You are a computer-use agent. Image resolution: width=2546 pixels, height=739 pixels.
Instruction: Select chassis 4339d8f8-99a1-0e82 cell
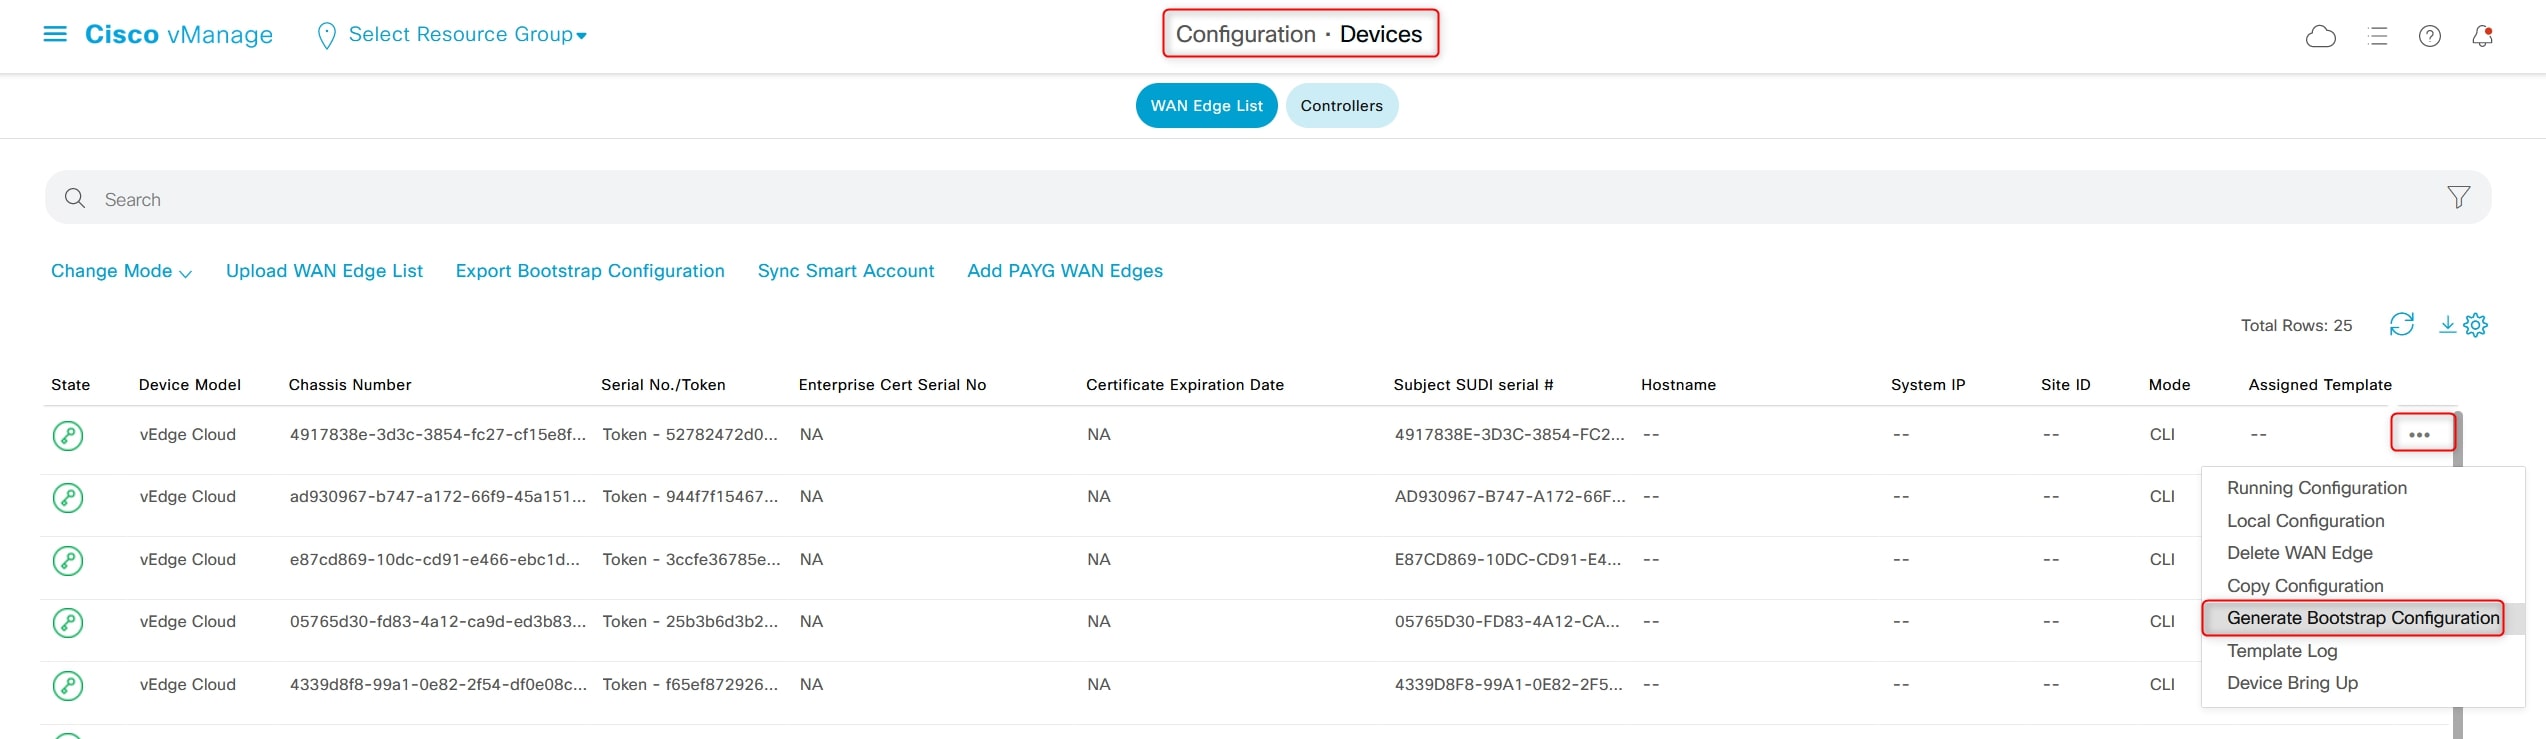pos(438,685)
